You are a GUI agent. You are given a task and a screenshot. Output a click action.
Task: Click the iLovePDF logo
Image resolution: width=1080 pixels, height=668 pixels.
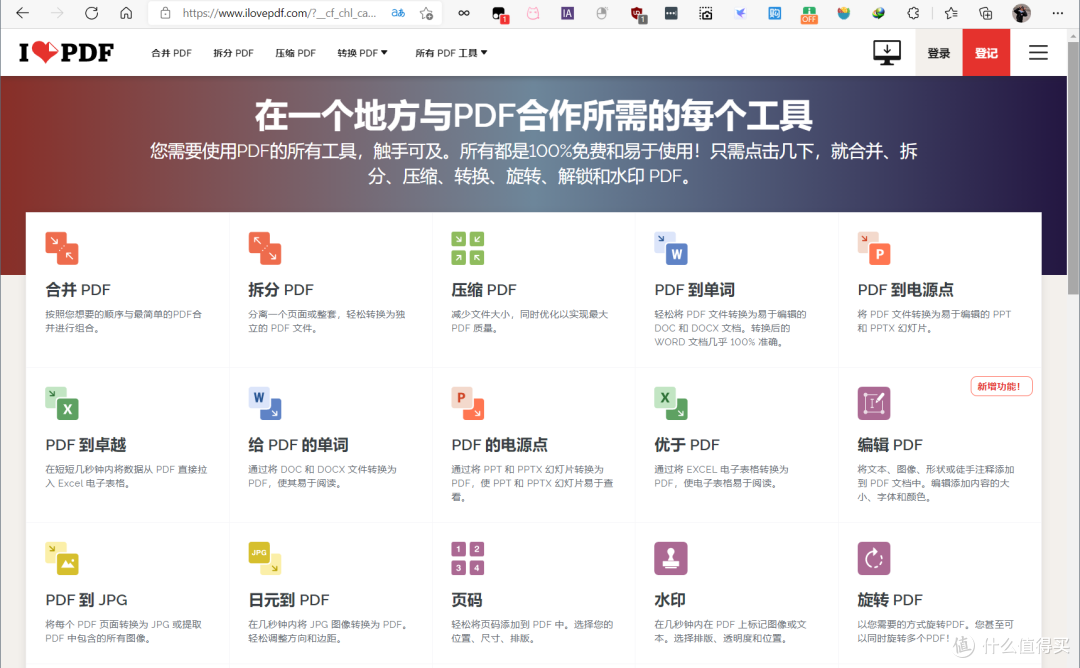[x=66, y=52]
